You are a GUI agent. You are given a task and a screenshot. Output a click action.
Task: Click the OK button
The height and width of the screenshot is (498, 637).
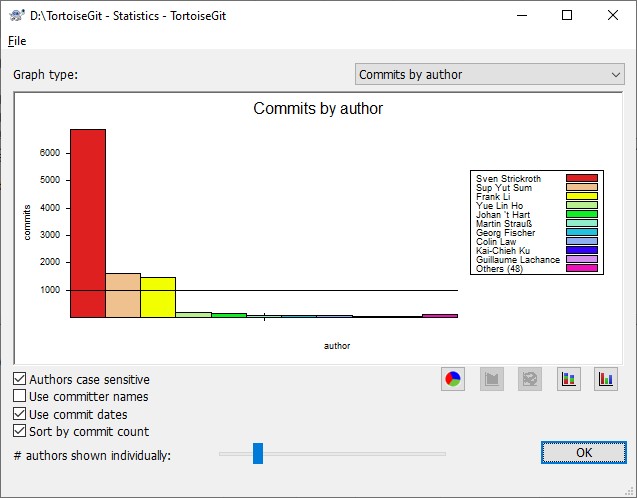(x=584, y=453)
